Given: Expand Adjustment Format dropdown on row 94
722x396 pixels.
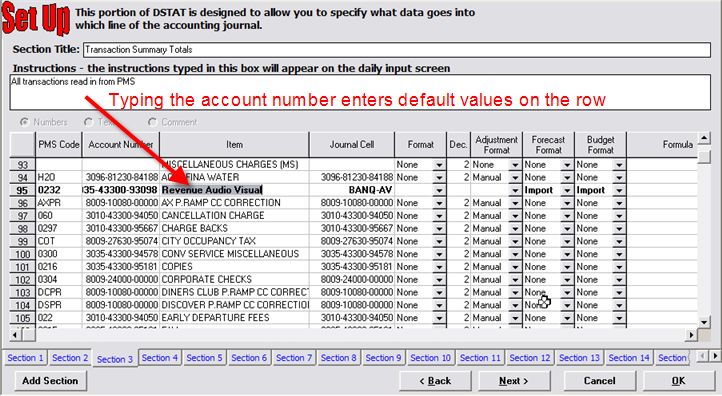Looking at the screenshot, I should [x=515, y=178].
